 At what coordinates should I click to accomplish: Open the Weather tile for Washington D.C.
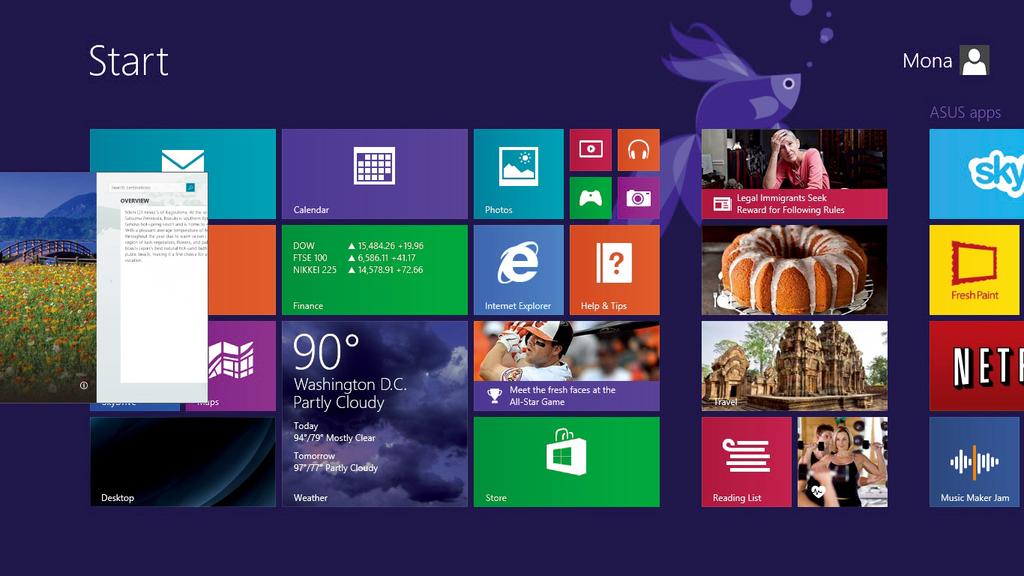375,414
